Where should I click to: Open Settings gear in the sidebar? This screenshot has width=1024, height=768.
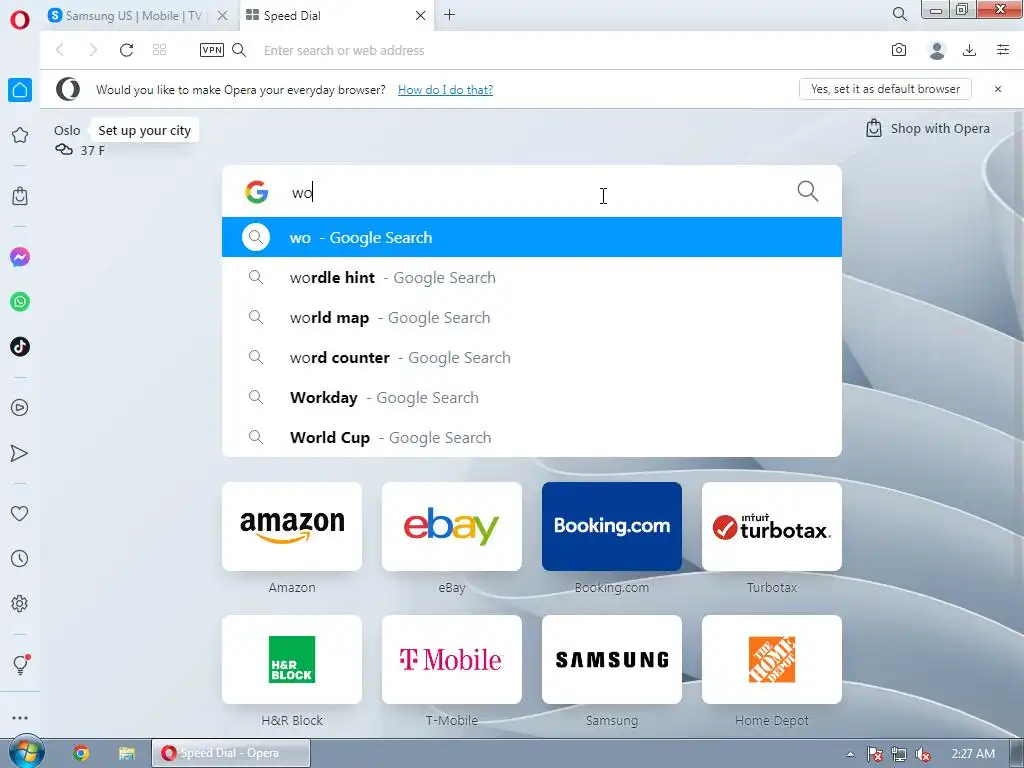[20, 603]
